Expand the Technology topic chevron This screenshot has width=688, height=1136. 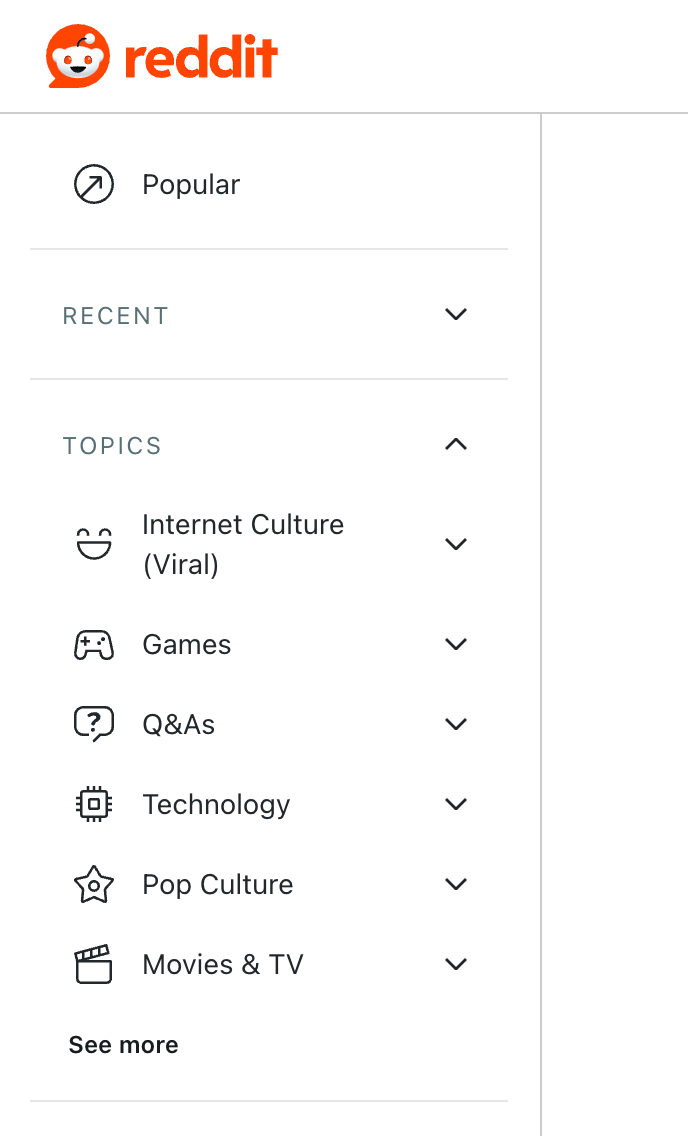pyautogui.click(x=456, y=805)
